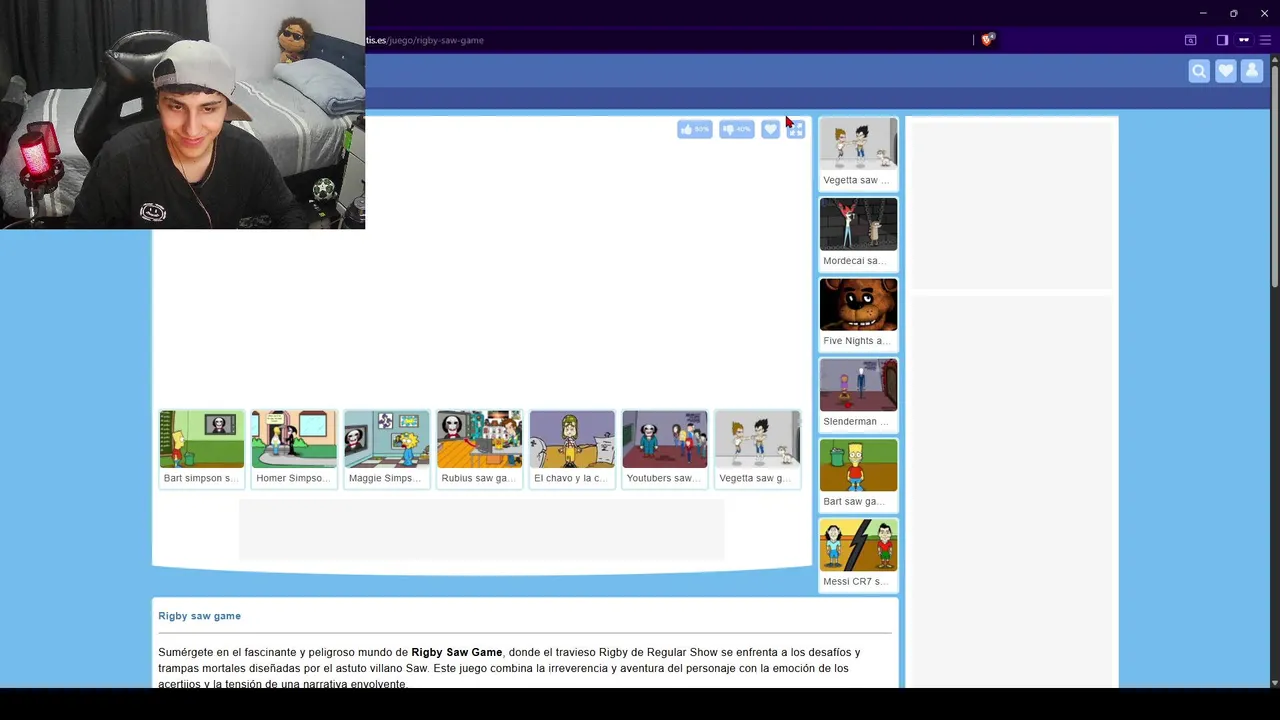This screenshot has width=1280, height=720.
Task: Open Slenderman game sidebar thumbnail
Action: point(858,385)
